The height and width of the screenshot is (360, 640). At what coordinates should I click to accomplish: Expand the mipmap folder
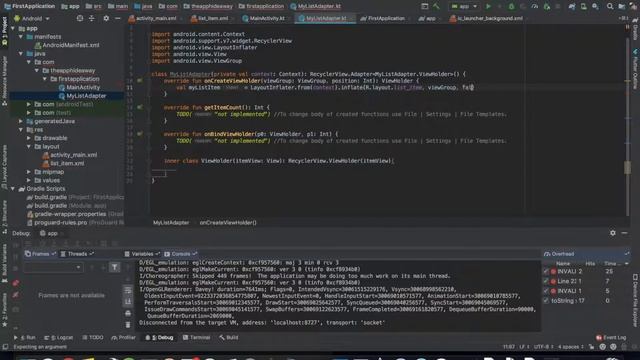[29, 172]
